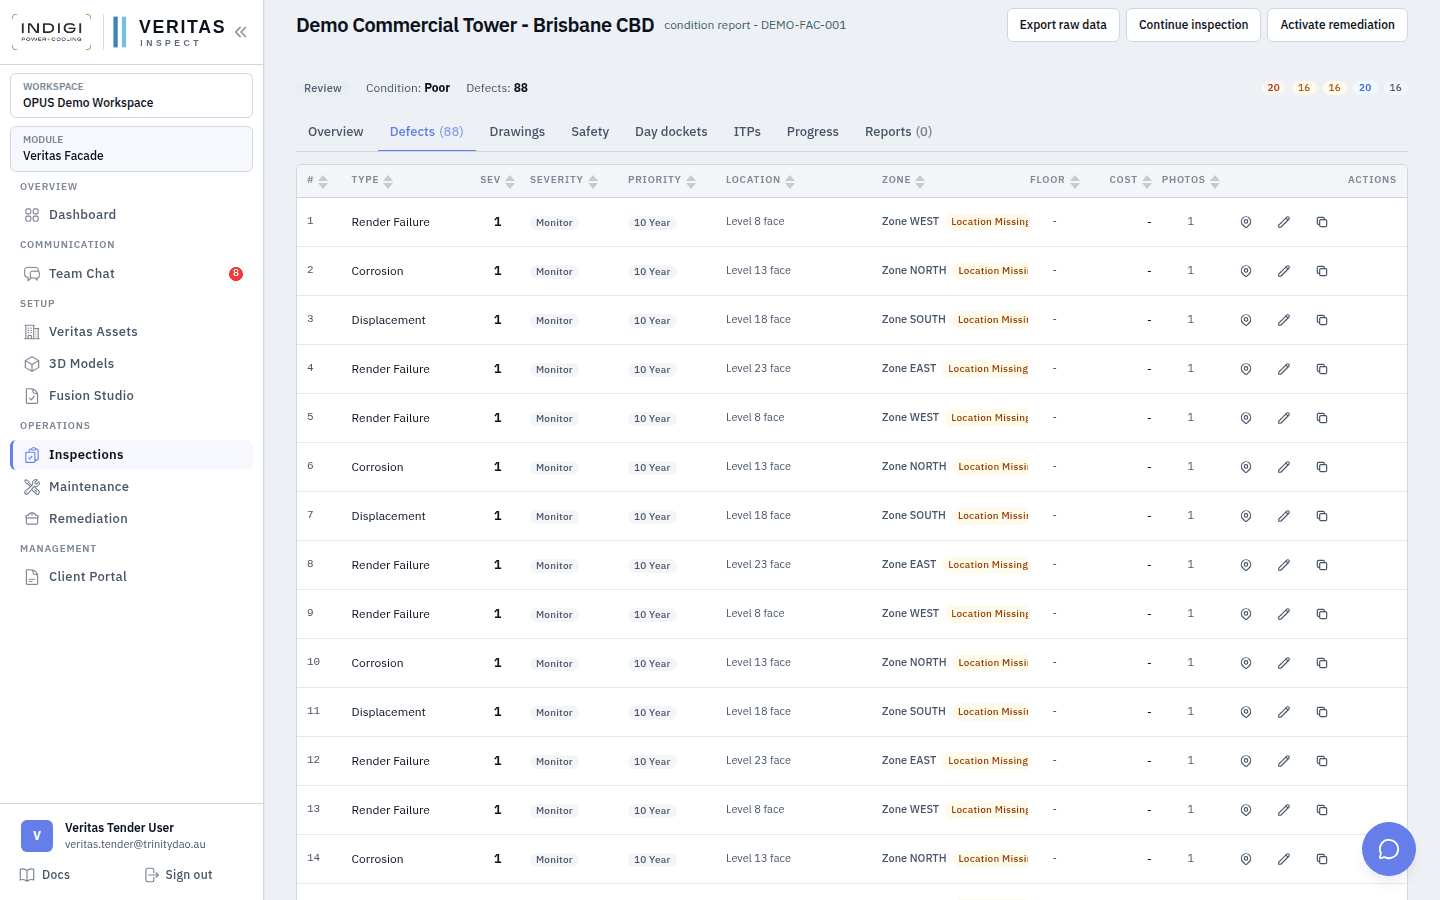Viewport: 1440px width, 900px height.
Task: Copy defect row 7 Displacement
Action: click(x=1322, y=516)
